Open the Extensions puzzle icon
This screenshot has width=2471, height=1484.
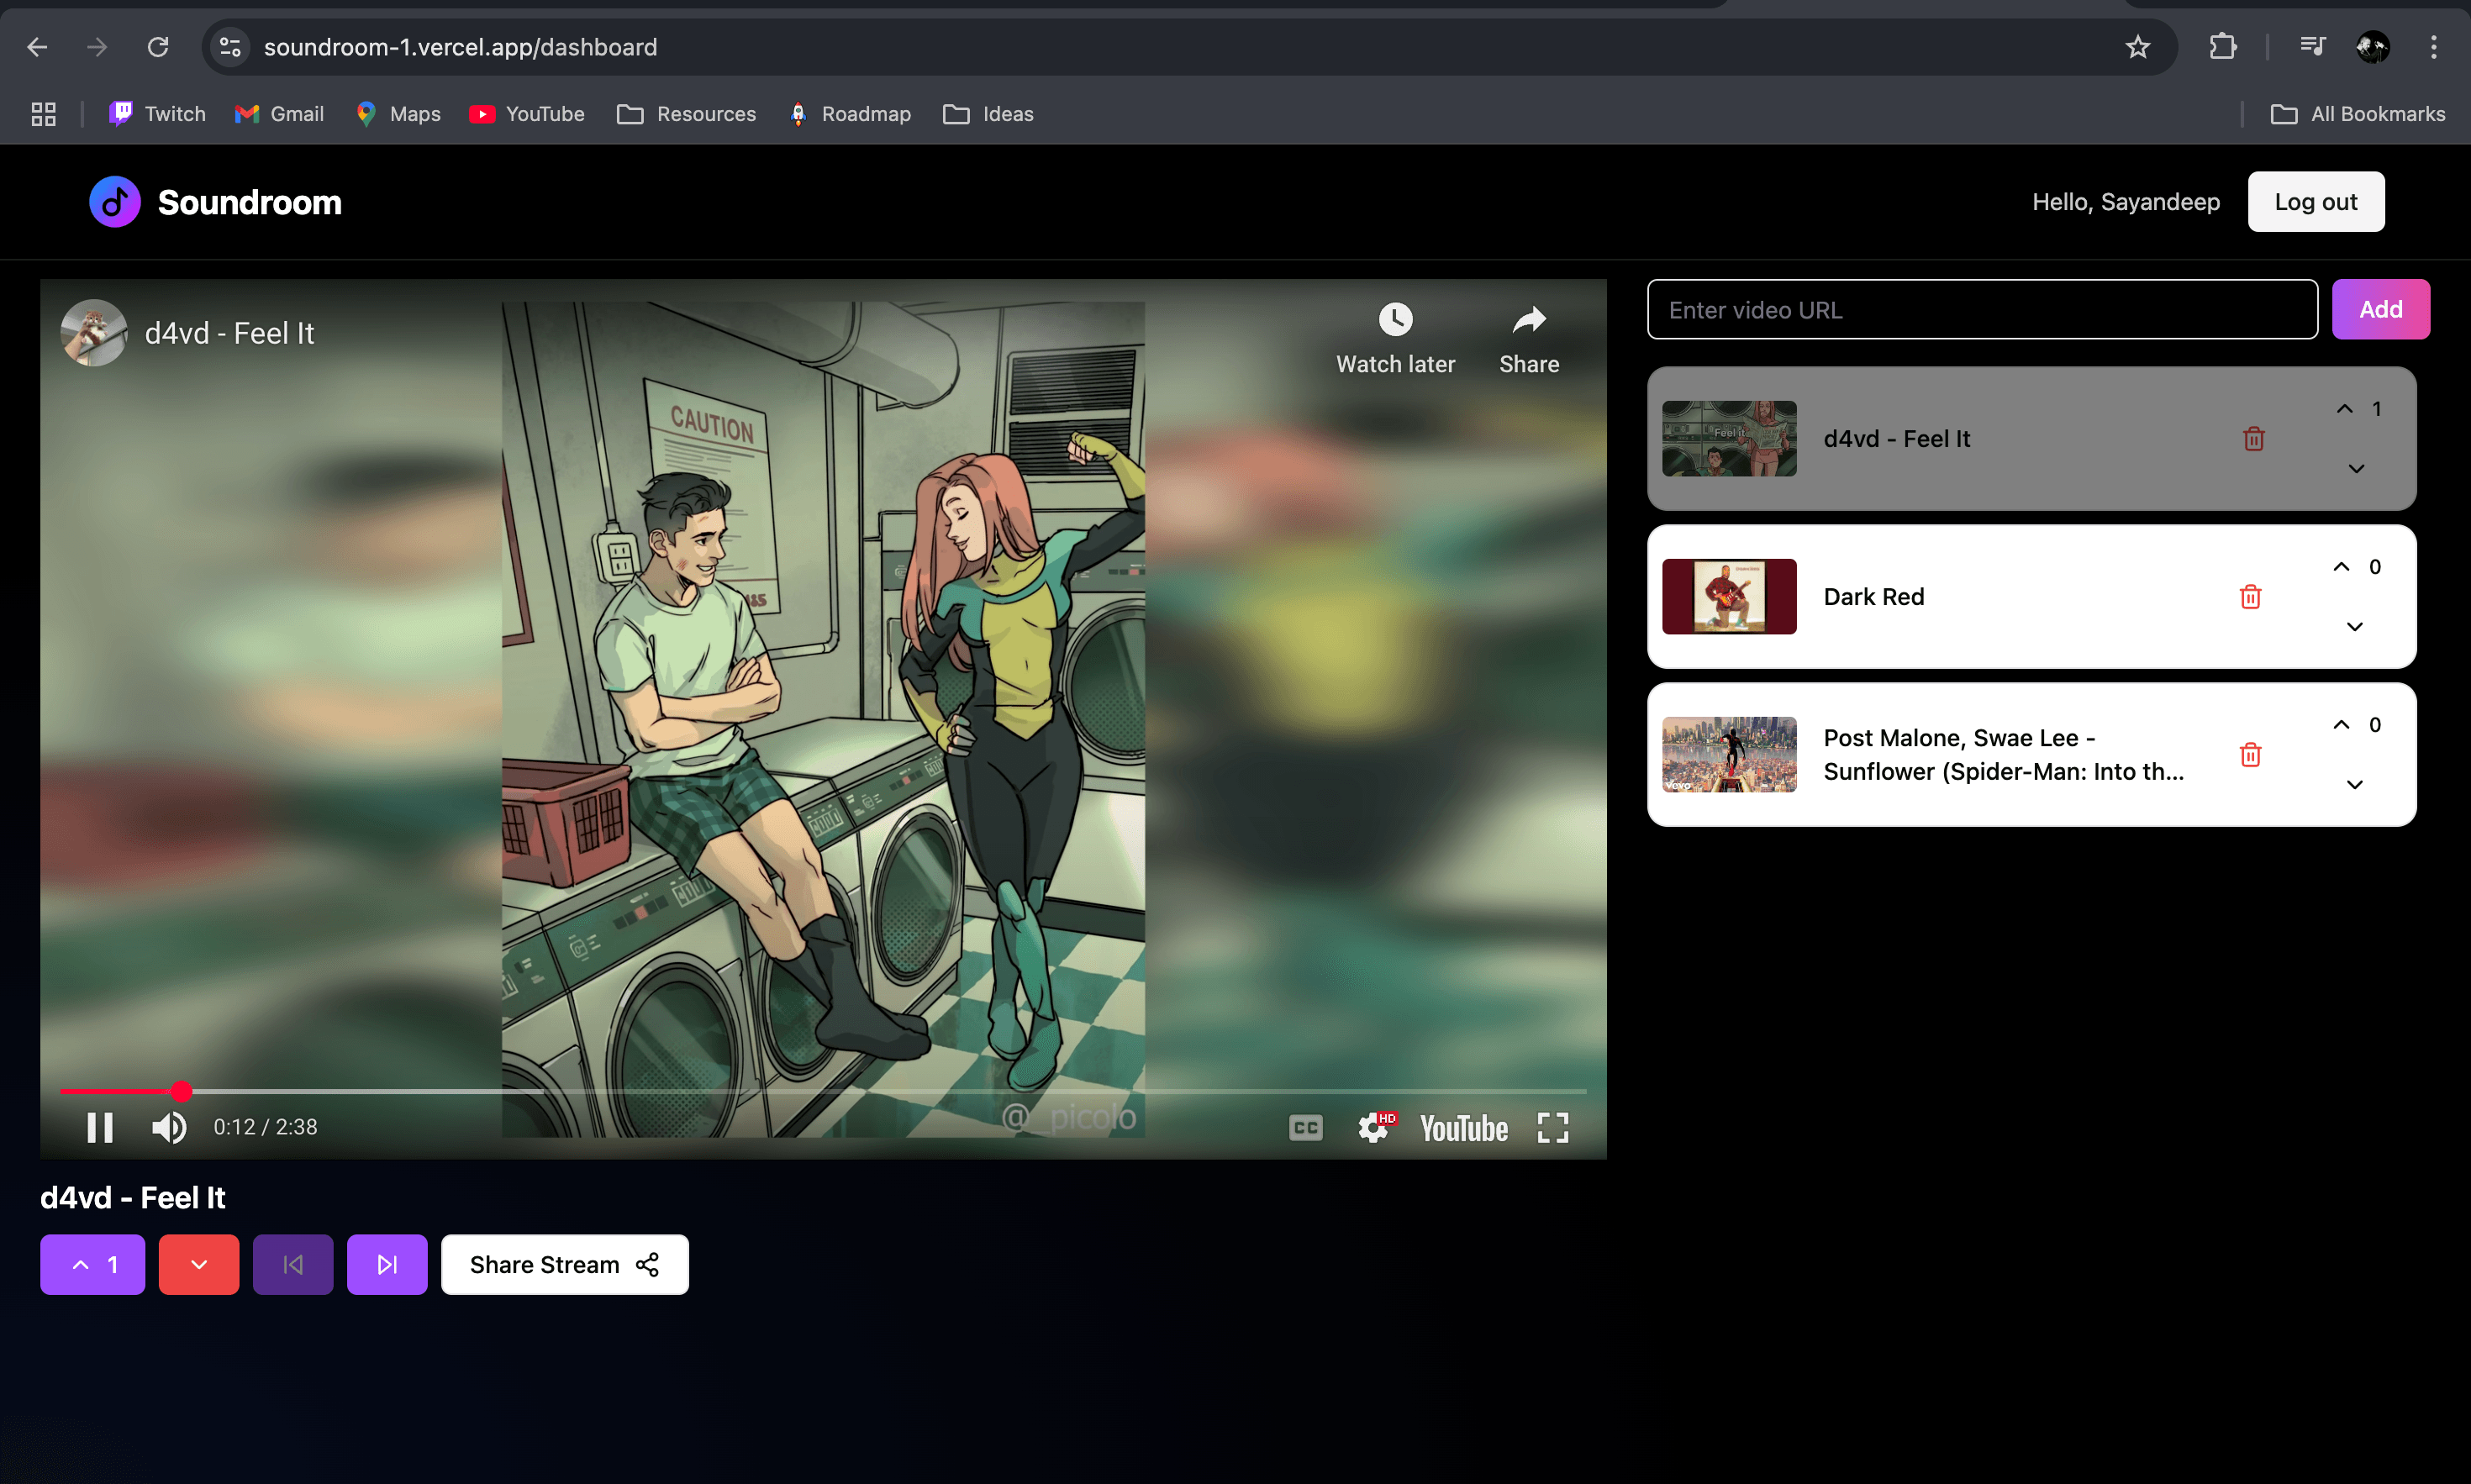pos(2222,47)
